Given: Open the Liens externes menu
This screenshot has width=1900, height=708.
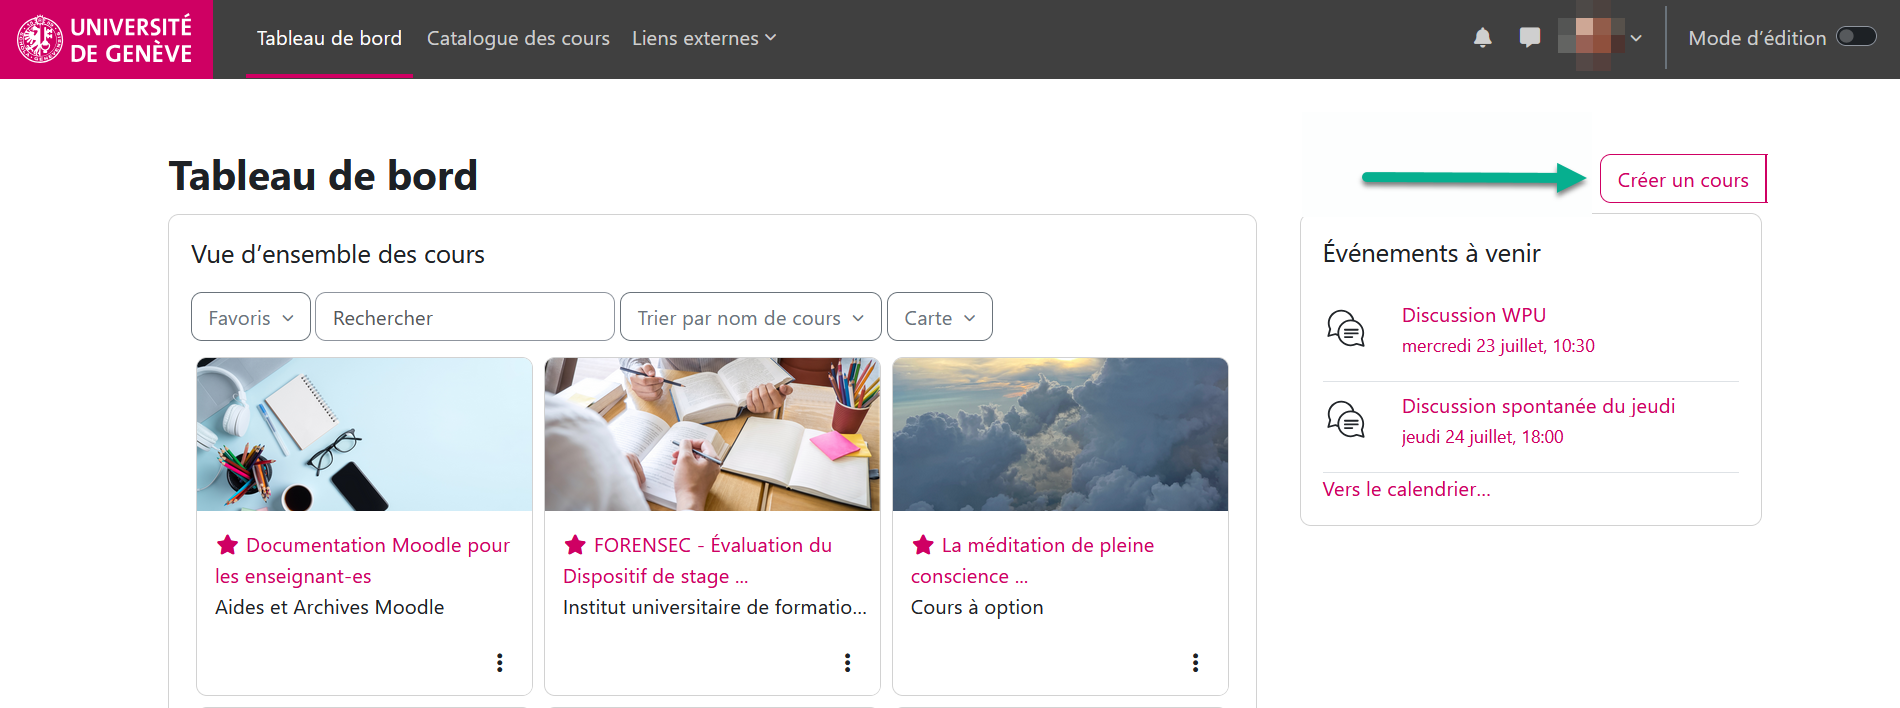Looking at the screenshot, I should pos(703,38).
